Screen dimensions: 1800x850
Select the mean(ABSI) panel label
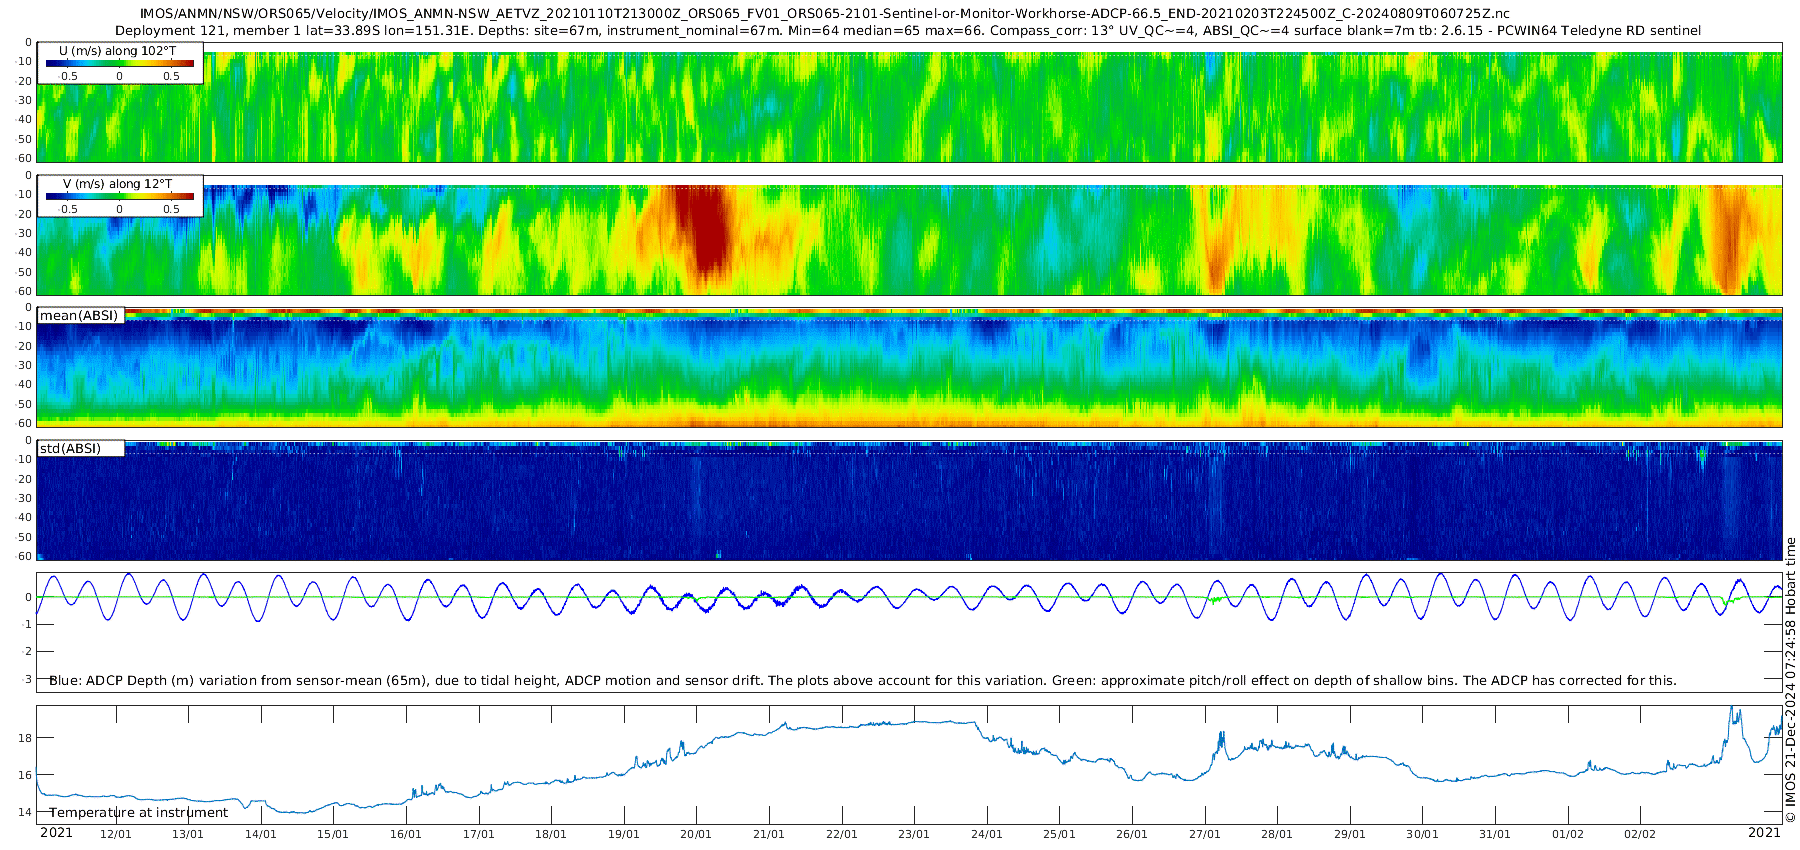coord(79,316)
